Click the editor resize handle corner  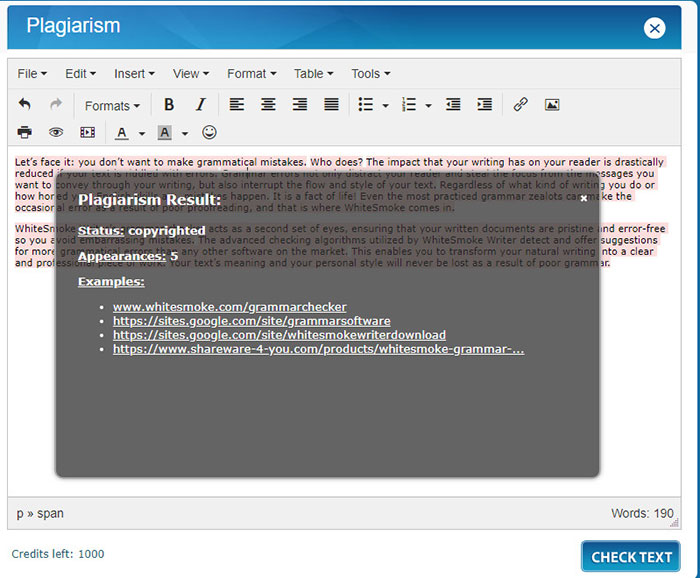coord(675,523)
